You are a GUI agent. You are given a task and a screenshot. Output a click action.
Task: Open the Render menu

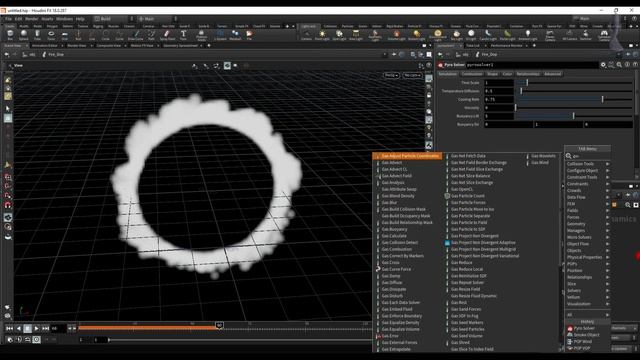pos(31,19)
